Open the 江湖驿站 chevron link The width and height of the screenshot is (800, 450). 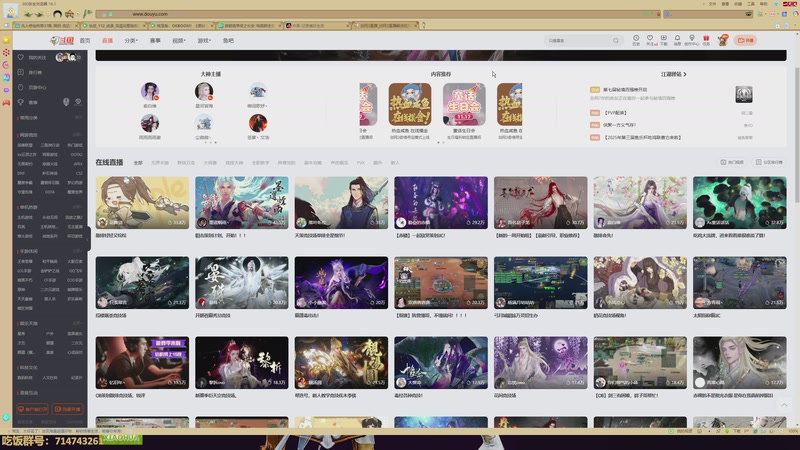[x=673, y=74]
